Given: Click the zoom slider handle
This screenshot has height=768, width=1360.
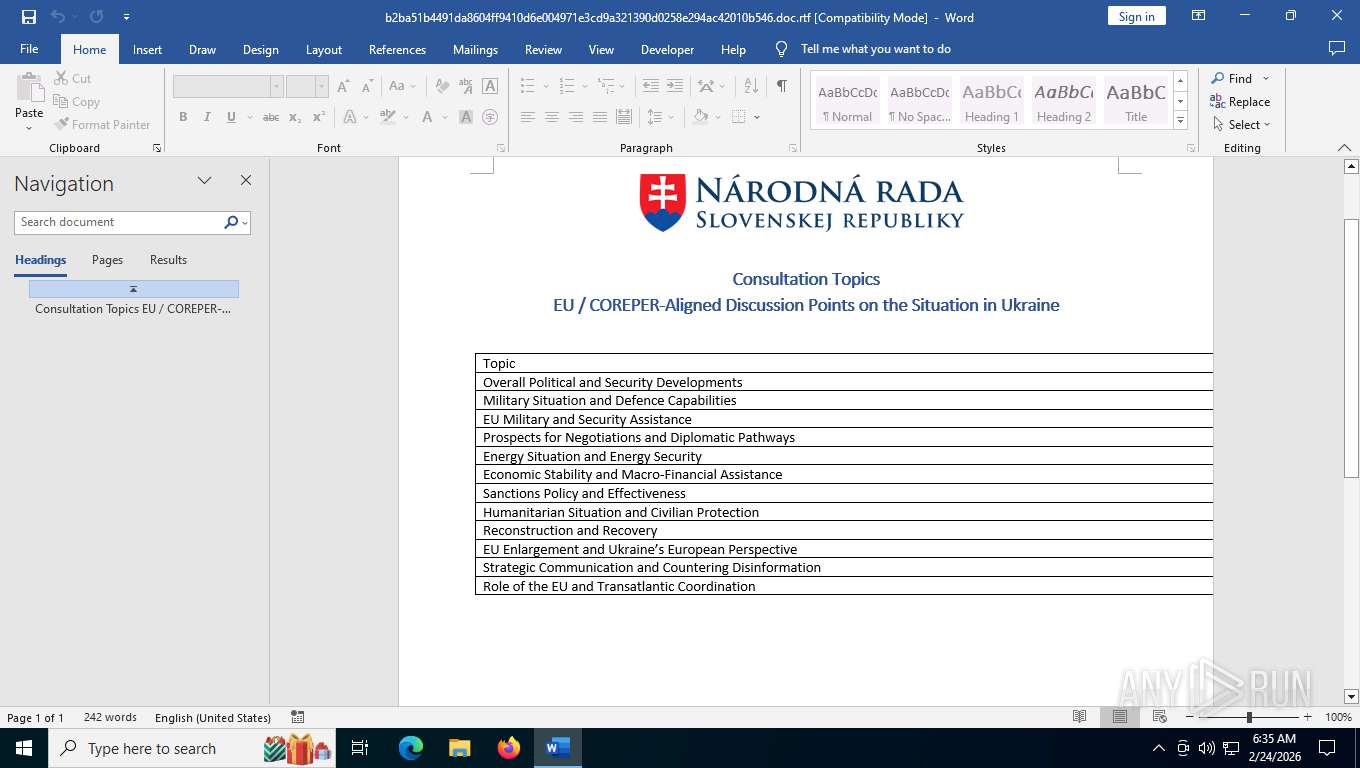Looking at the screenshot, I should [x=1249, y=717].
